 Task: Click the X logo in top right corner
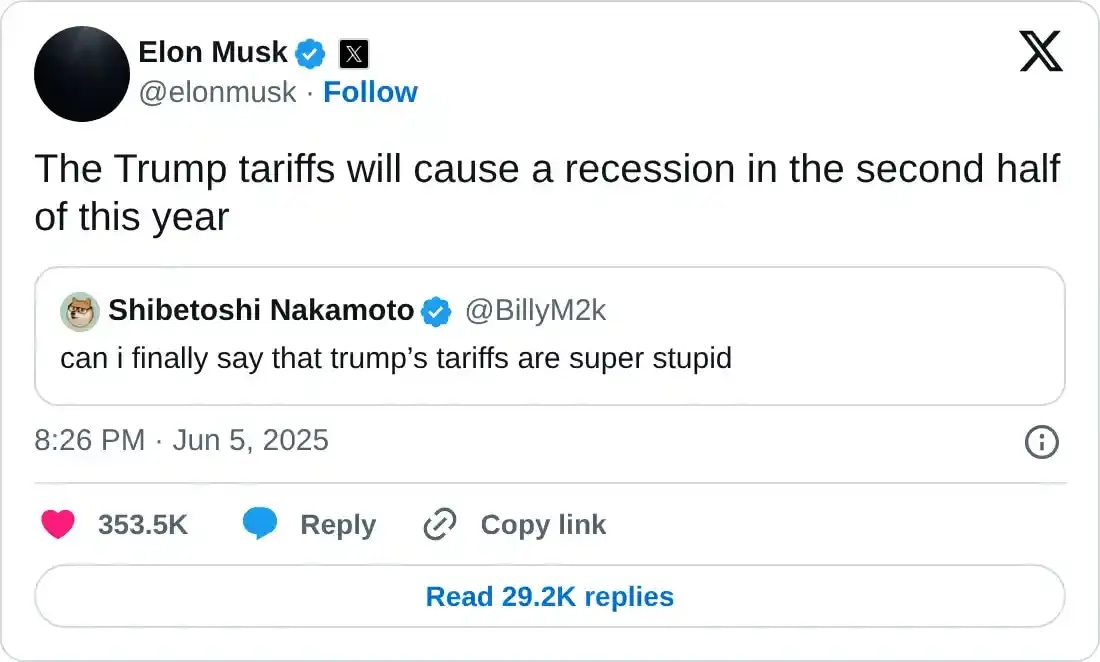(x=1042, y=49)
